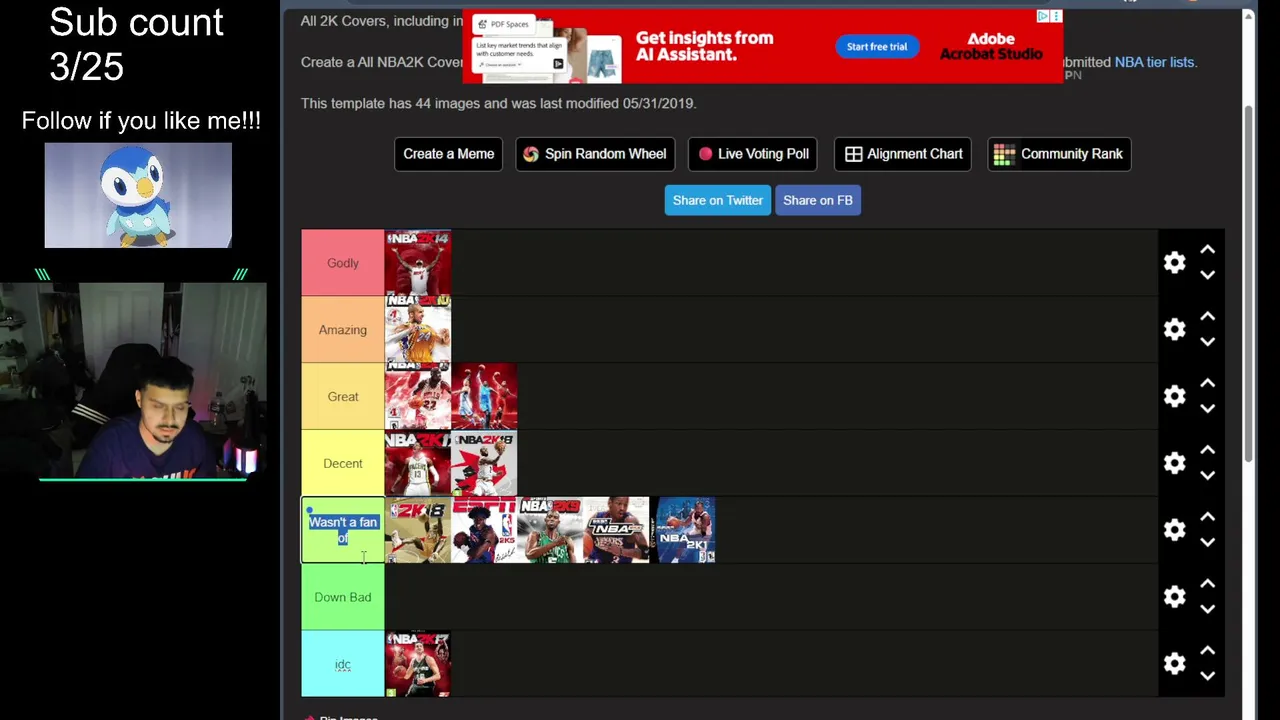Move the idc tier row down
This screenshot has height=720, width=1280.
(1207, 676)
